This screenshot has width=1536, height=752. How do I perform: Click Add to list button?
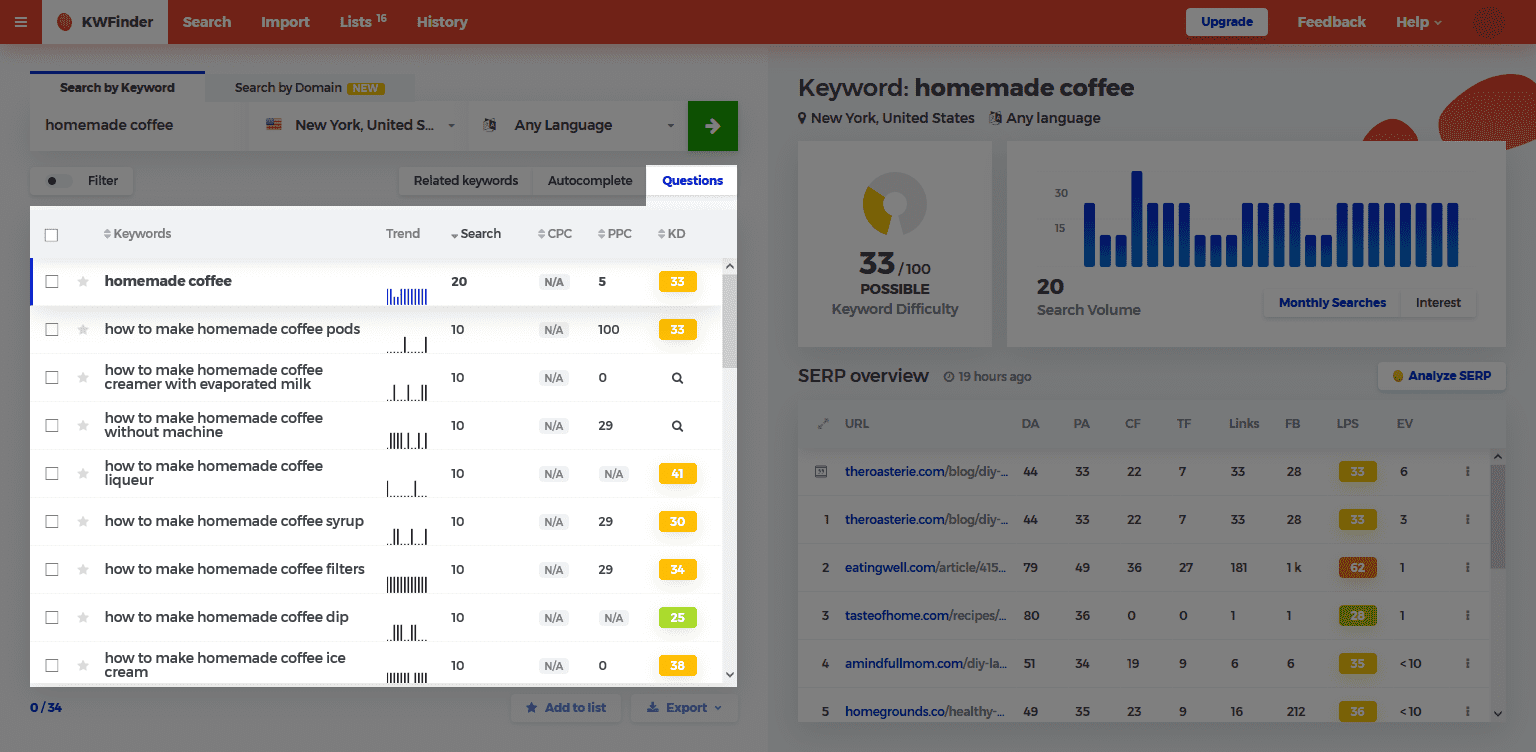click(566, 708)
